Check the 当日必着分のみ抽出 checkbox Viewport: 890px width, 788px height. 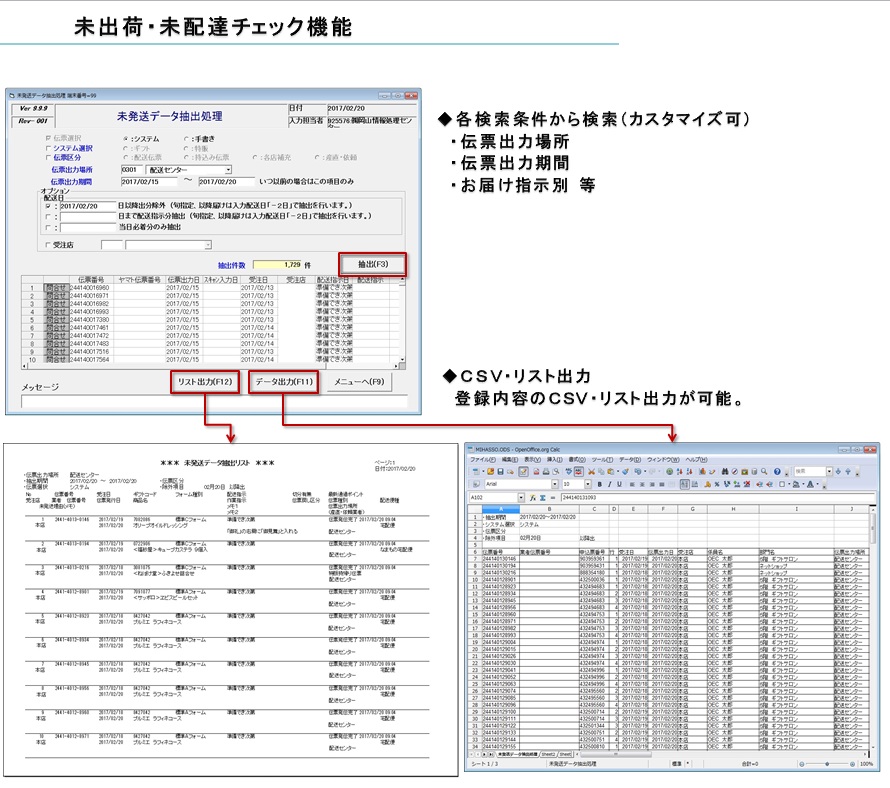(48, 228)
